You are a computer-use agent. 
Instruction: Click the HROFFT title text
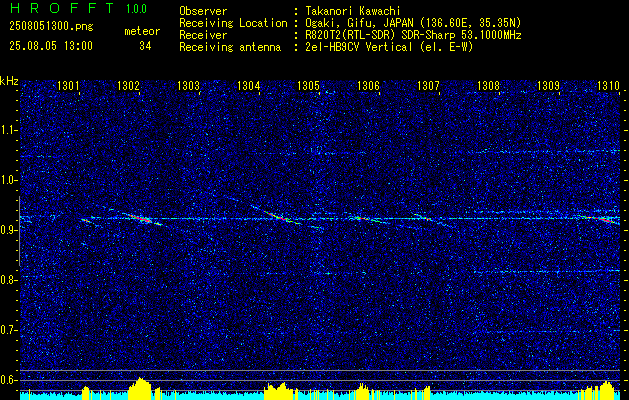(62, 8)
